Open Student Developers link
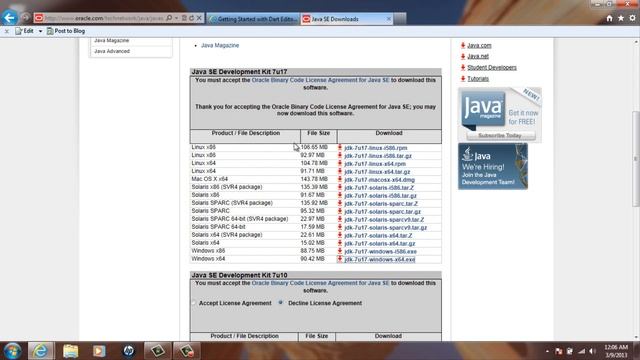Image resolution: width=640 pixels, height=360 pixels. coord(492,67)
